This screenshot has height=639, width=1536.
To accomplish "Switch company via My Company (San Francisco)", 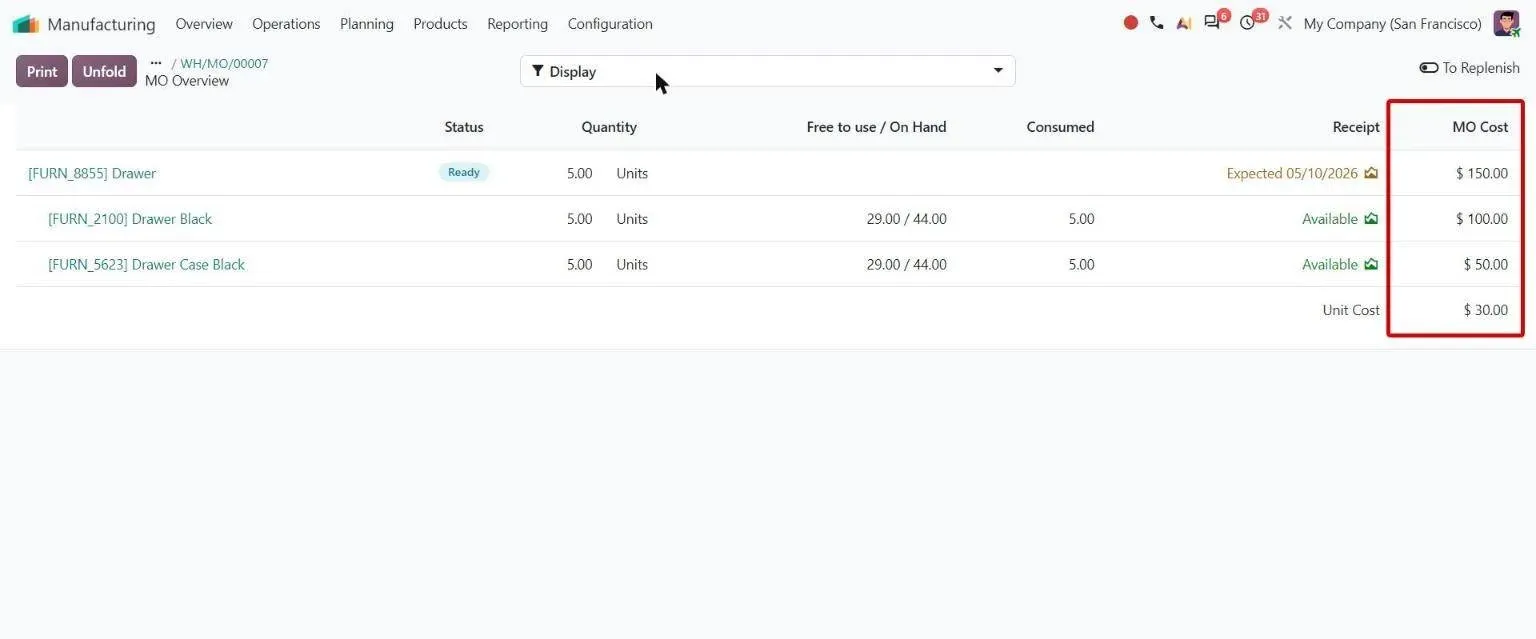I will tap(1392, 24).
